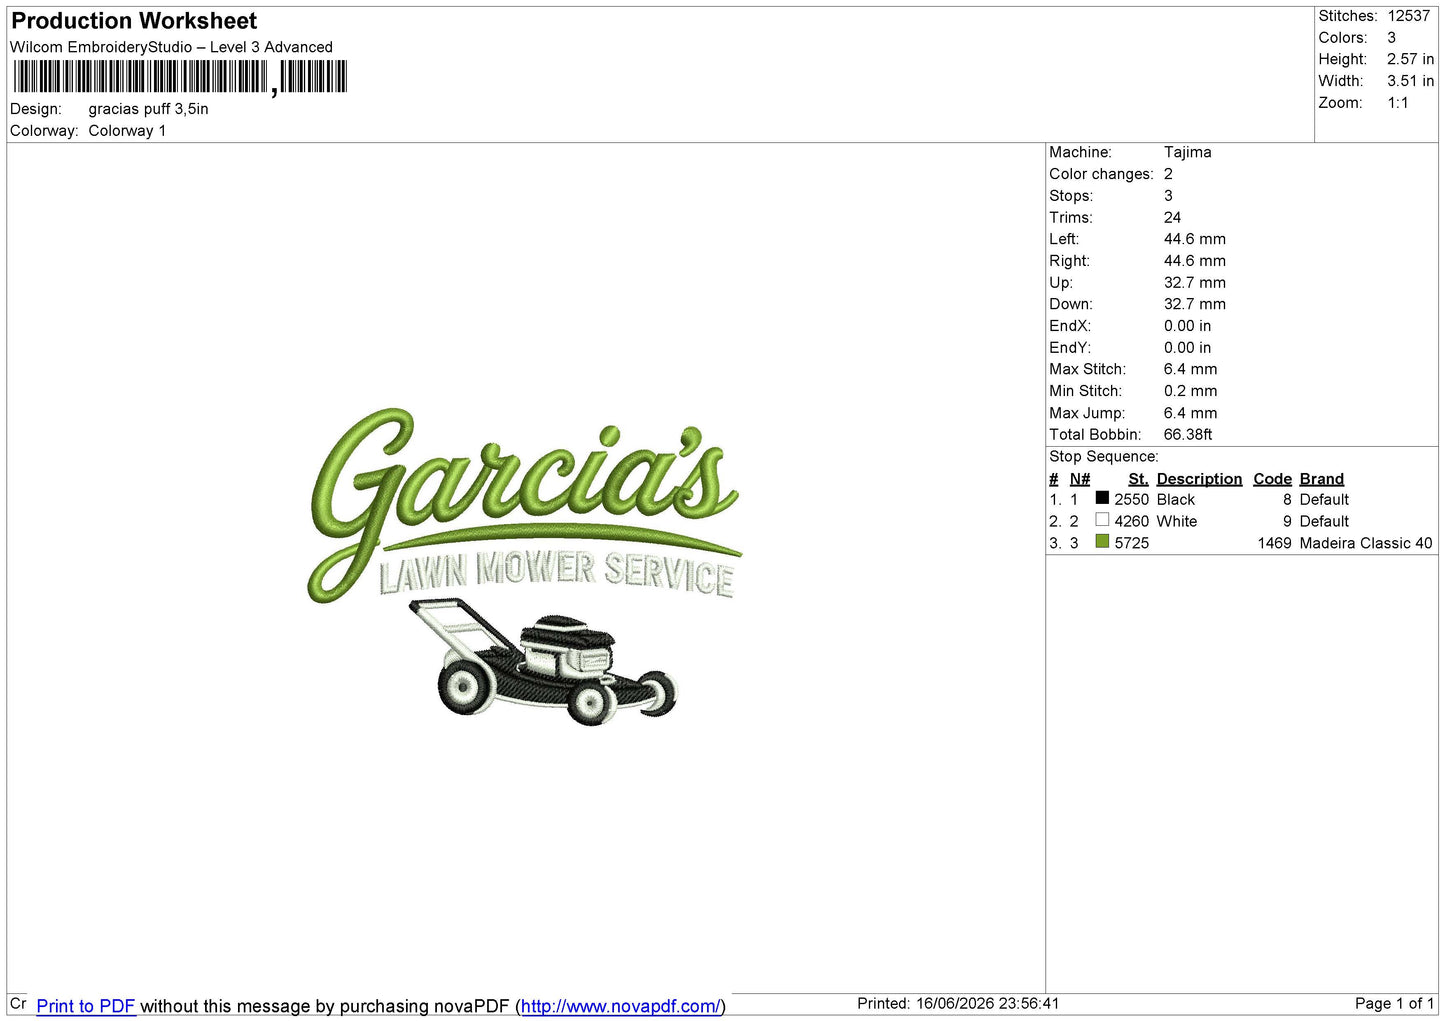Click the 'Description' column header
The height and width of the screenshot is (1021, 1445).
point(1199,479)
